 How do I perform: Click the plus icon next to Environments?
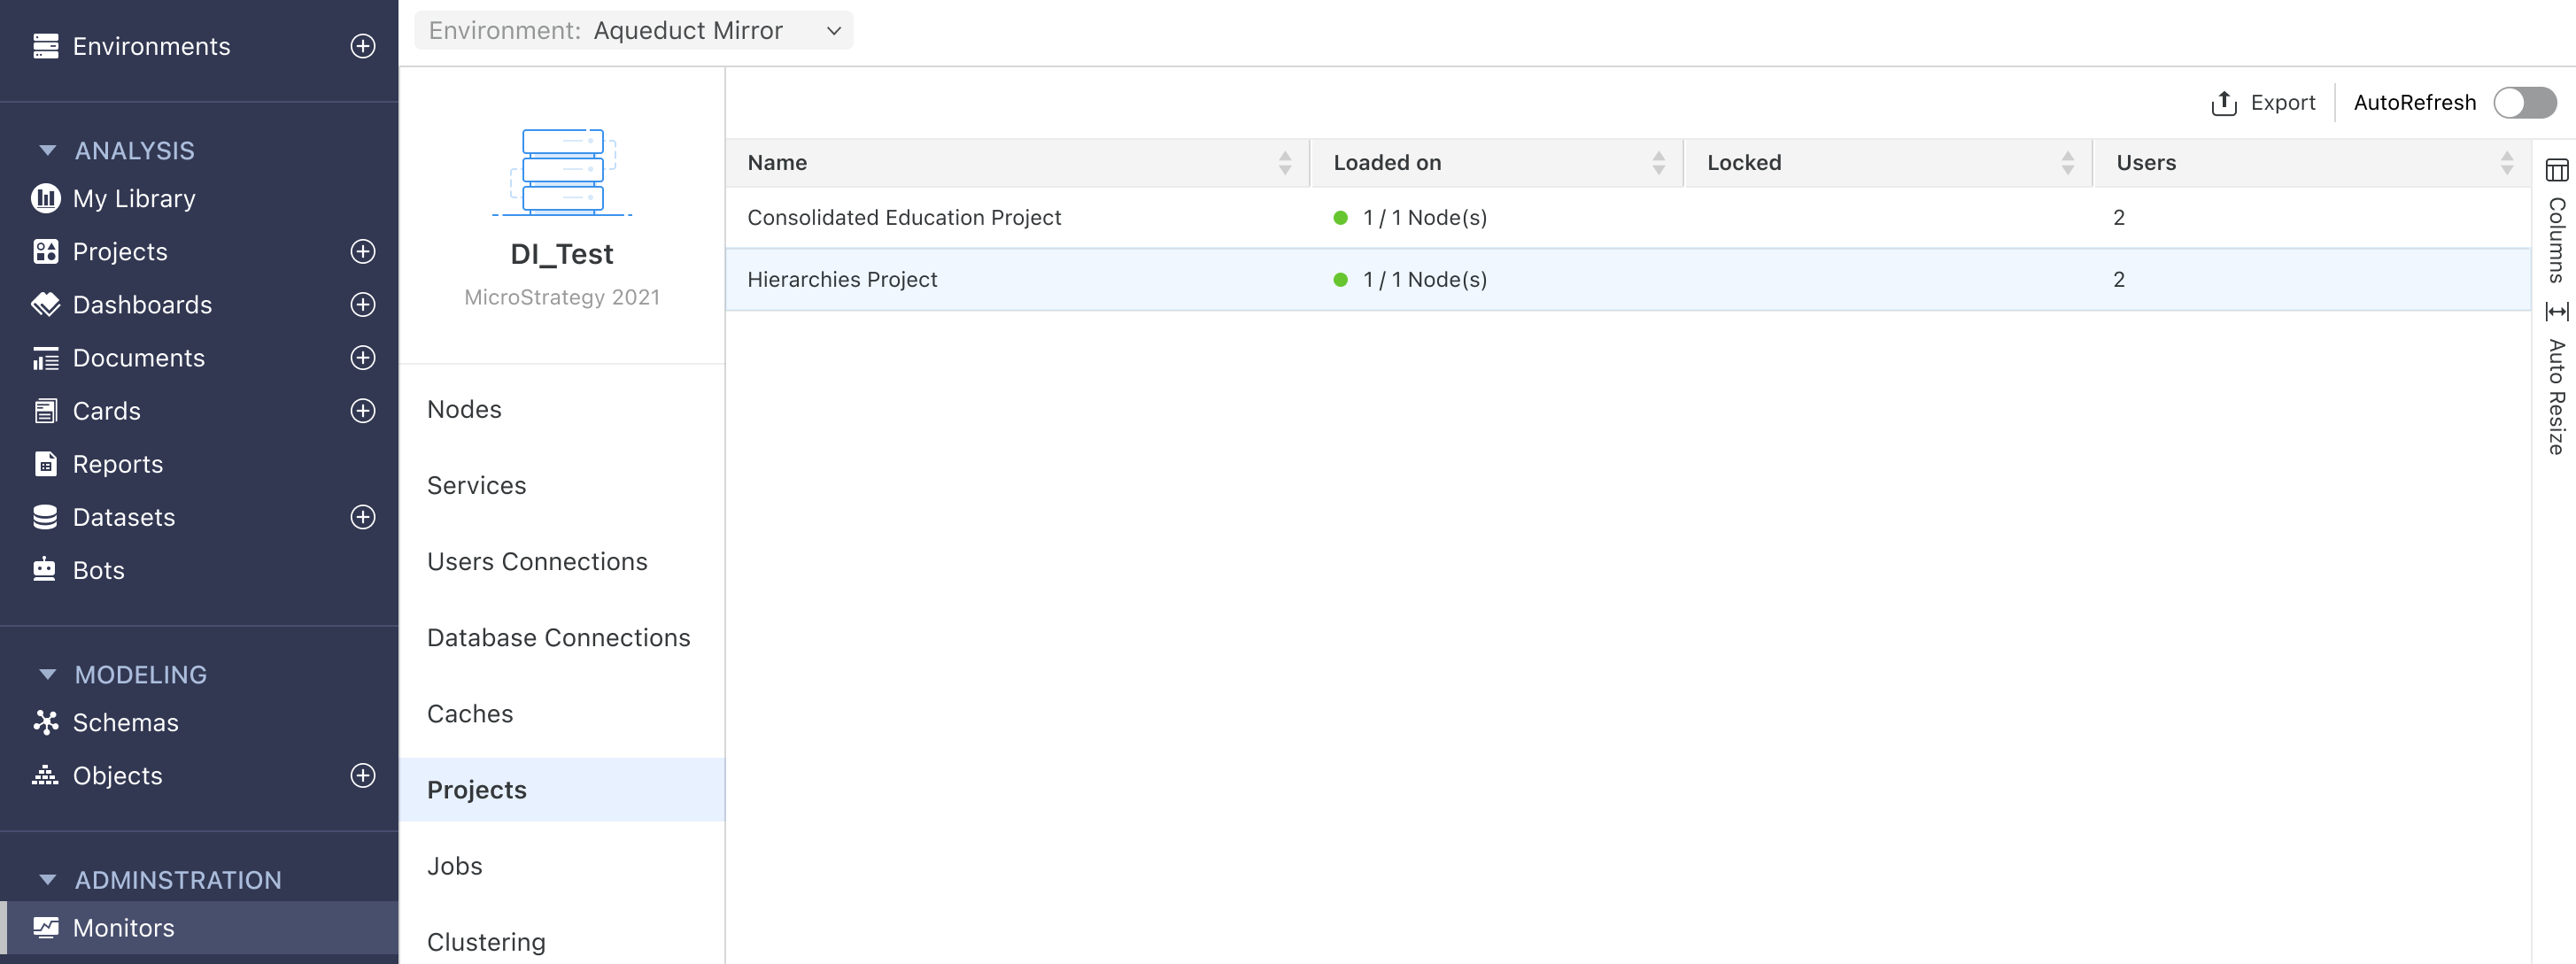[363, 46]
